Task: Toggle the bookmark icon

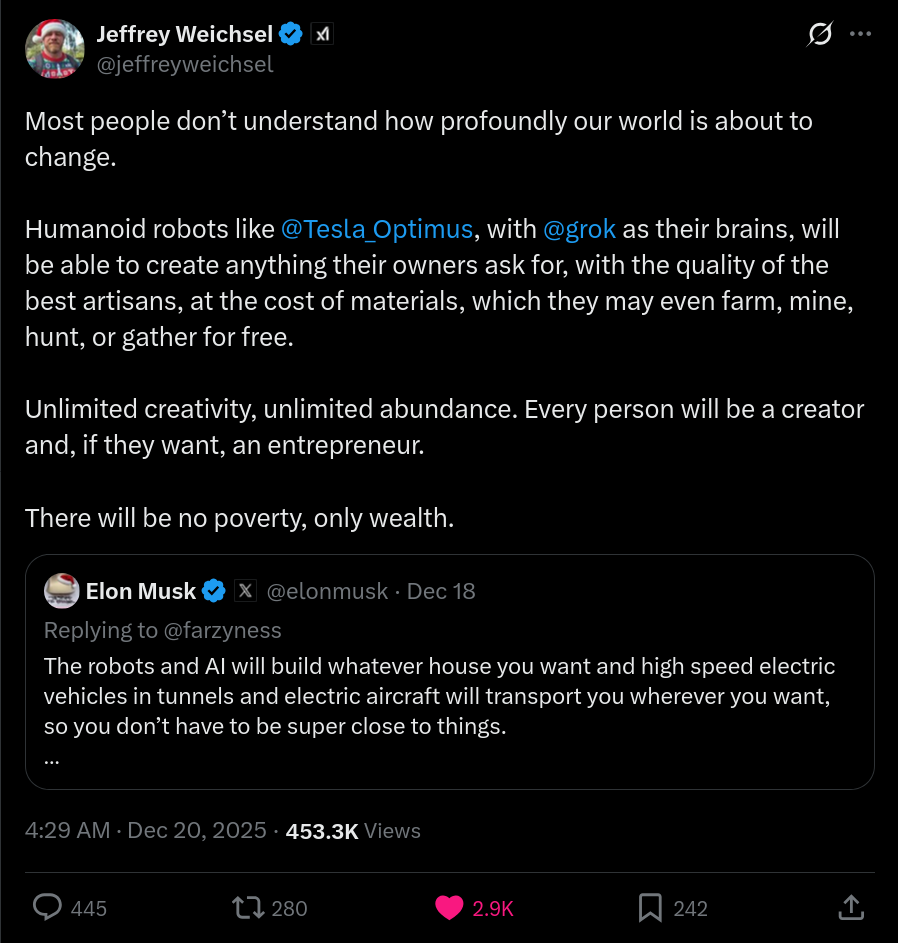Action: point(650,907)
